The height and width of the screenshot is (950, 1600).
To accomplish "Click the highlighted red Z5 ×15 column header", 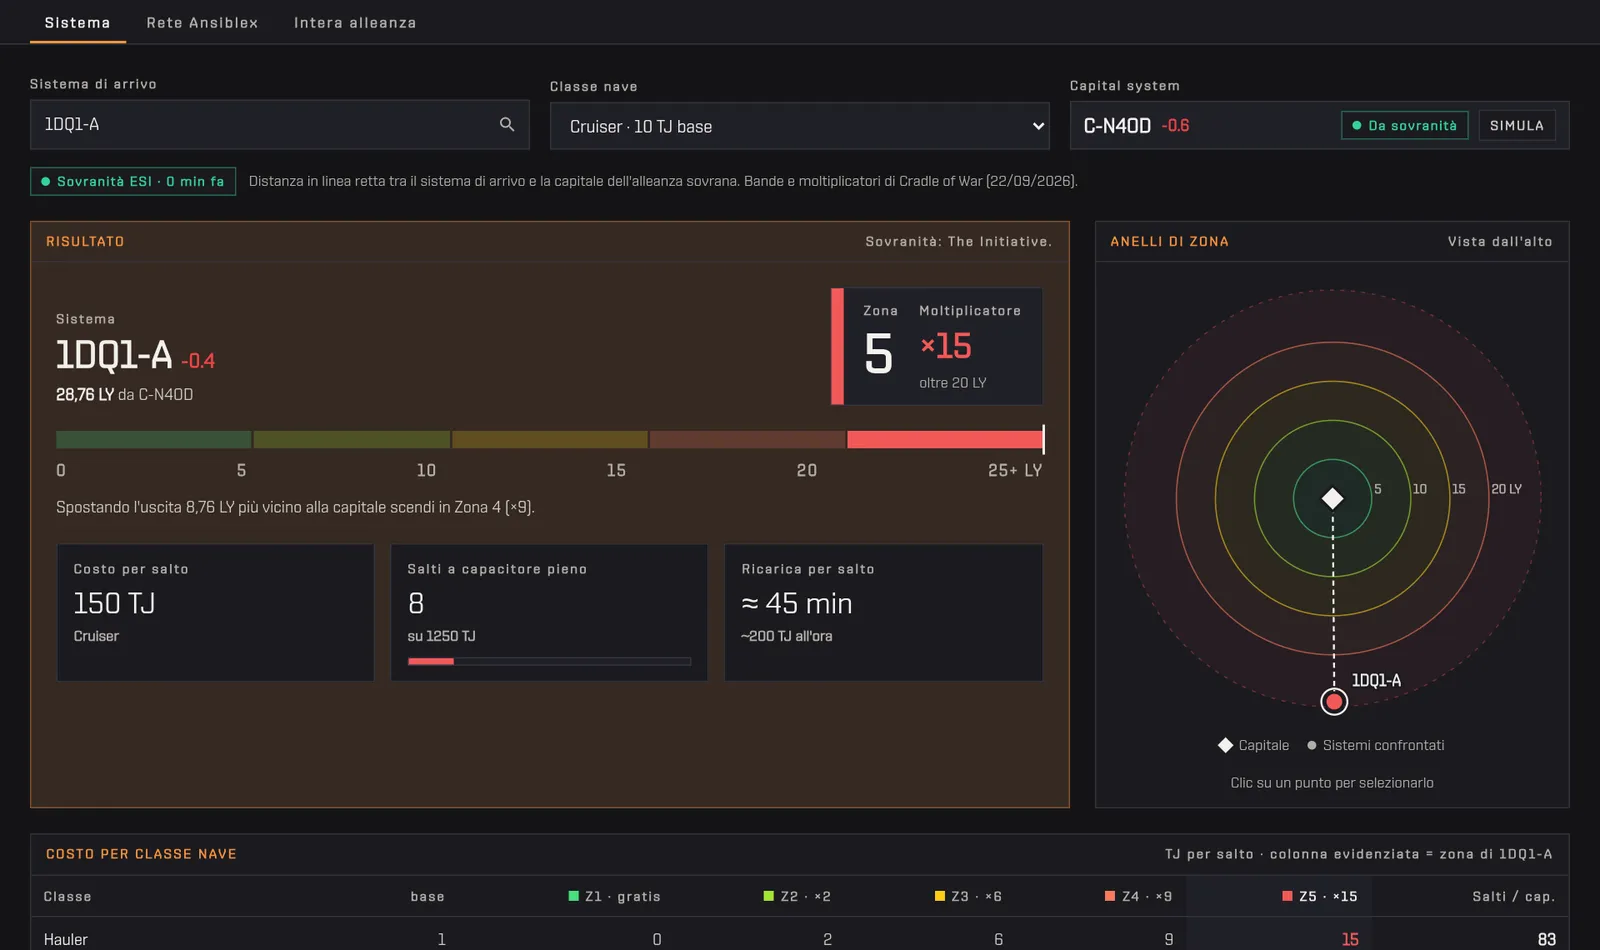I will coord(1320,896).
